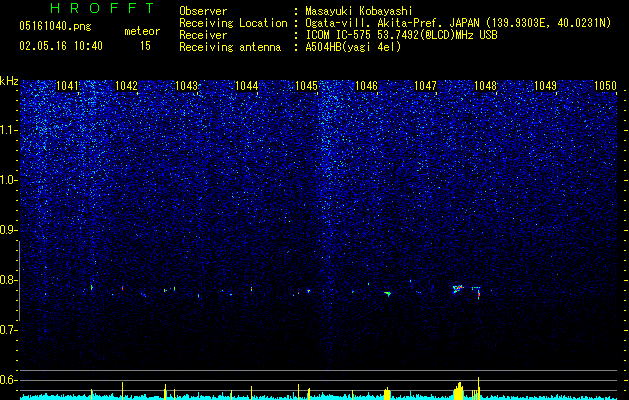Click the Receiving Location label
Viewport: 629px width, 400px height.
pyautogui.click(x=233, y=23)
